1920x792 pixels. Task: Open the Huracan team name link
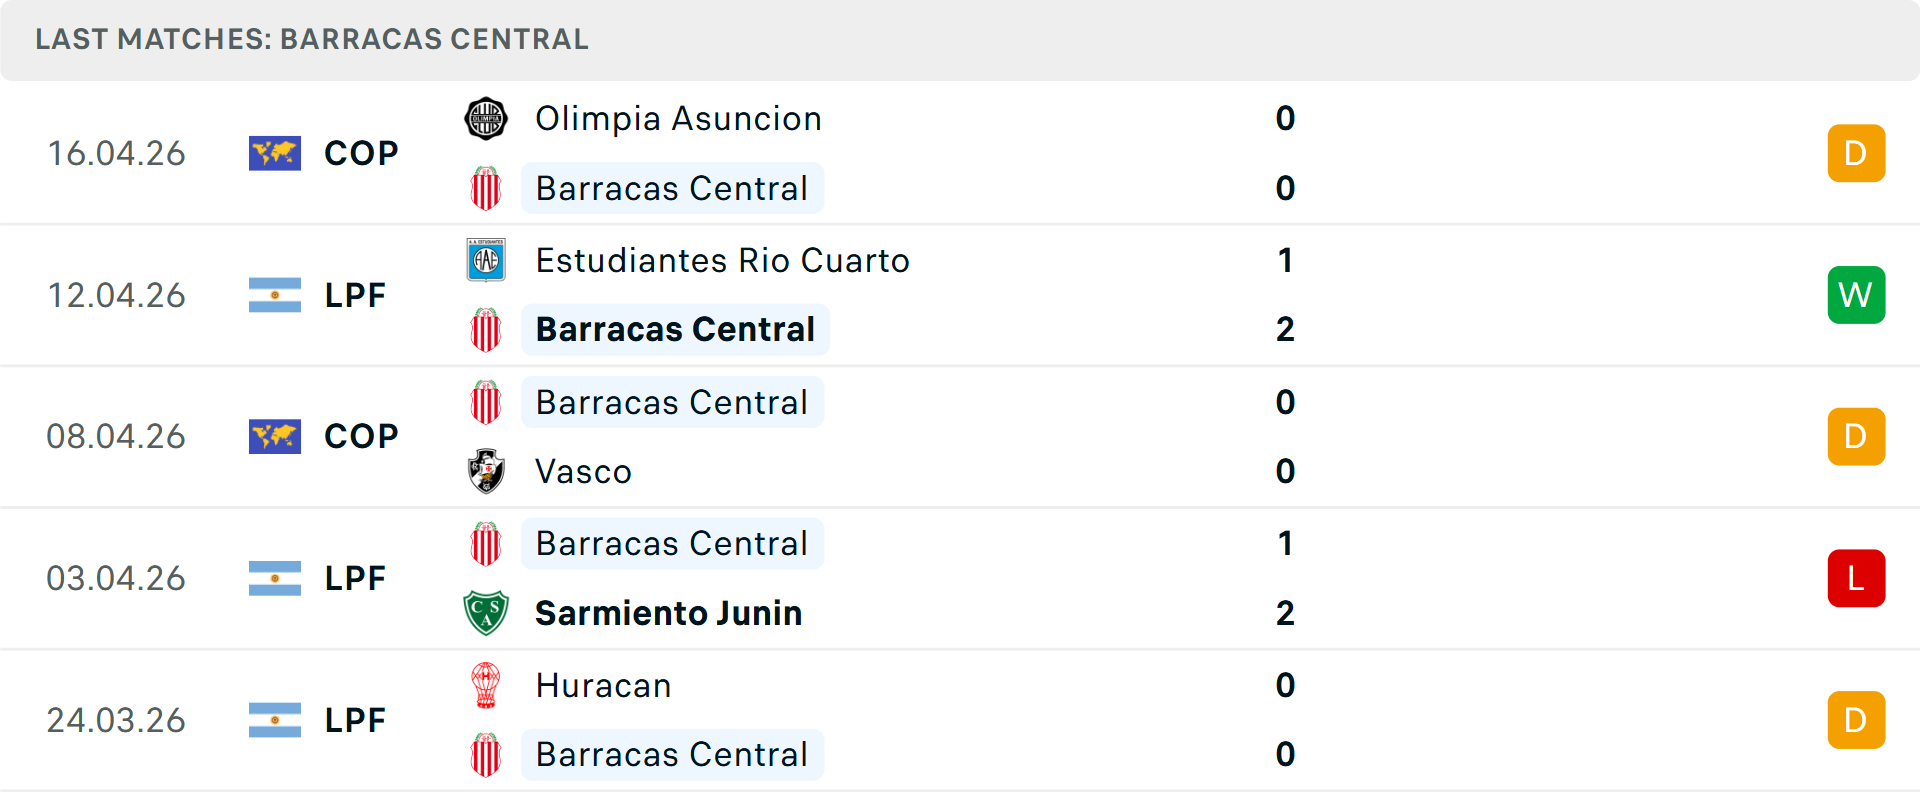[x=603, y=685]
